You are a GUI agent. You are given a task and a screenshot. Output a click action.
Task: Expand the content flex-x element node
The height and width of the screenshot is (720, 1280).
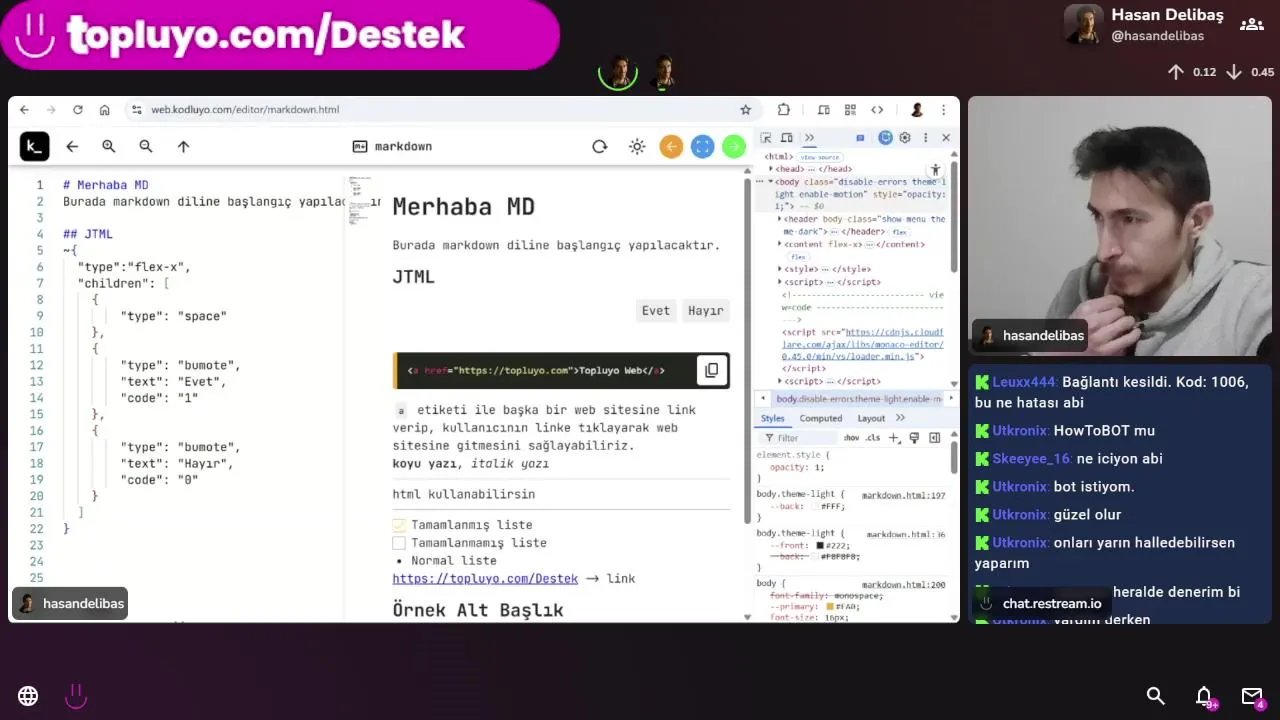tap(780, 244)
